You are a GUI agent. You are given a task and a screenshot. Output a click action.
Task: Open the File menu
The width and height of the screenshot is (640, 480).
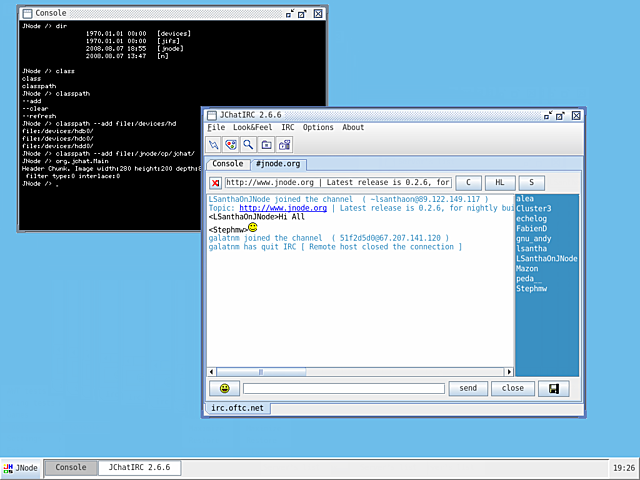point(216,127)
